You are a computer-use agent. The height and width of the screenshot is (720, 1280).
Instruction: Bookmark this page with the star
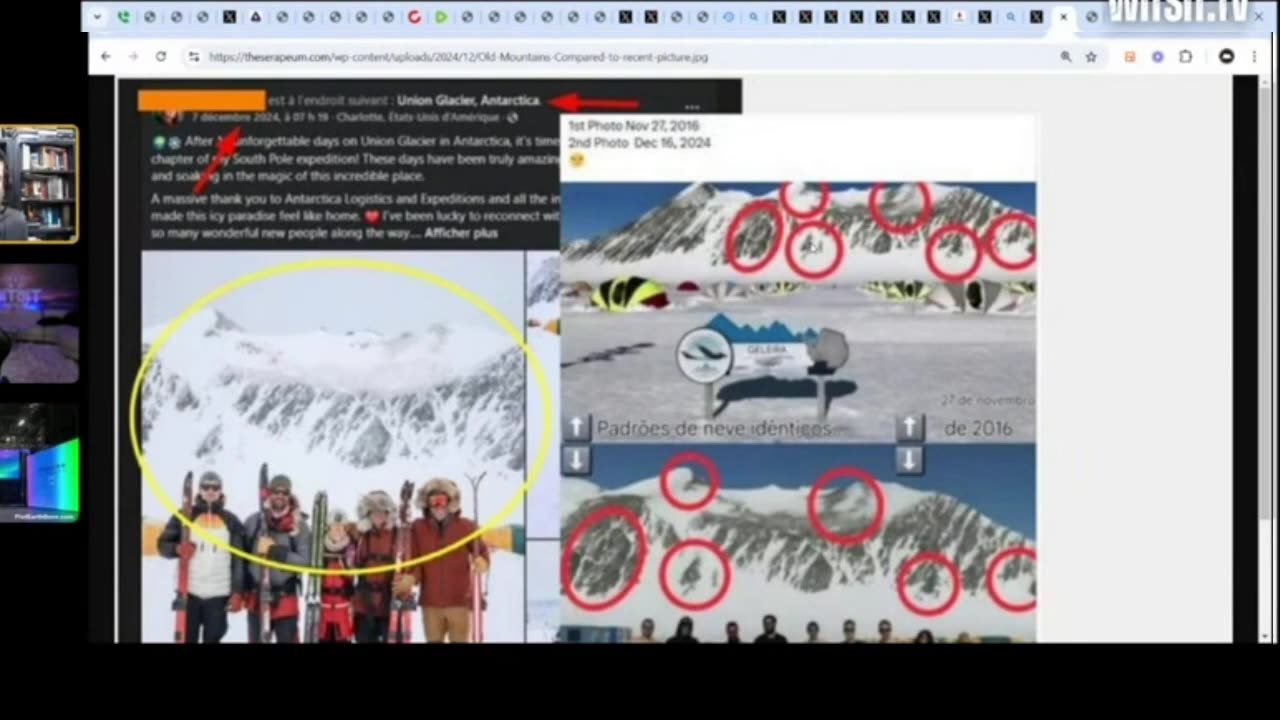click(x=1091, y=57)
